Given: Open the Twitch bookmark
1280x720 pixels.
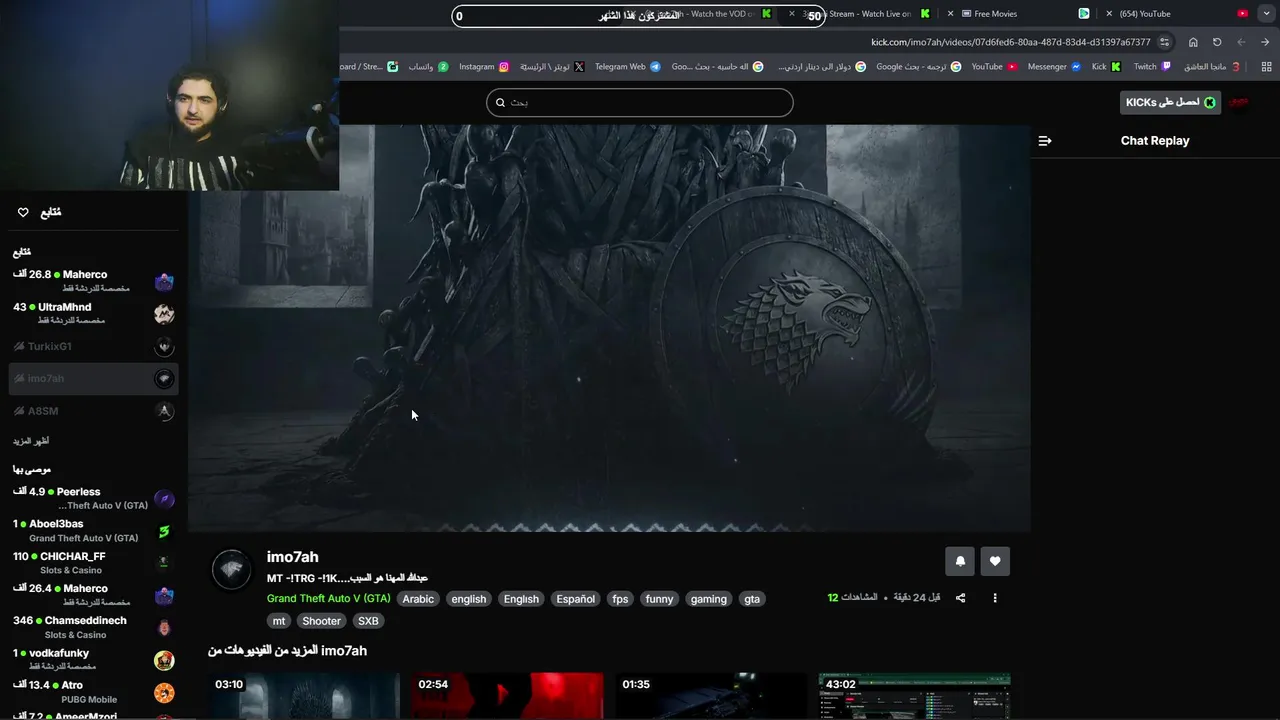Looking at the screenshot, I should click(1152, 67).
